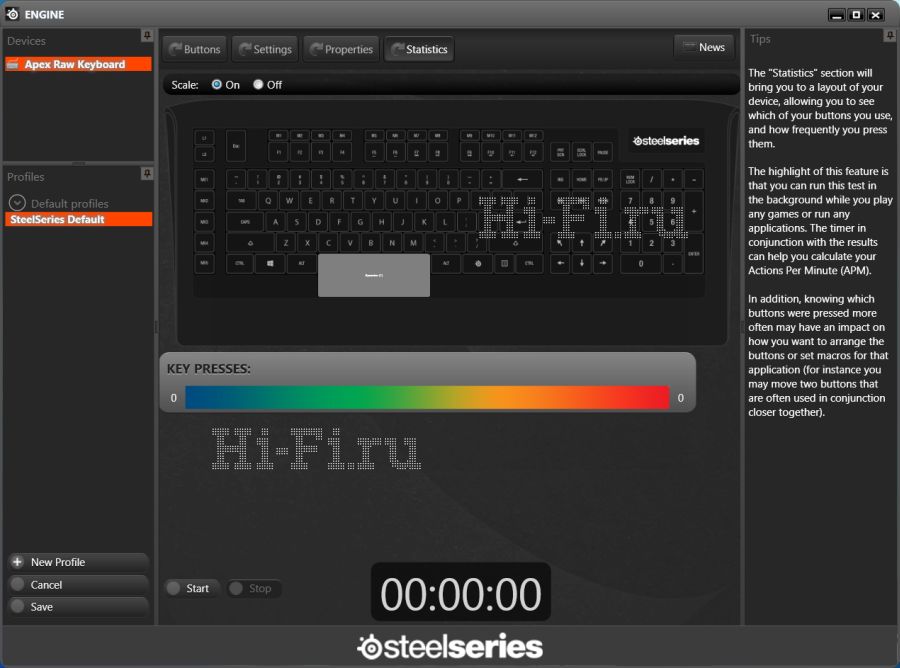Click the key presses color gradient bar
This screenshot has height=668, width=900.
(x=427, y=398)
